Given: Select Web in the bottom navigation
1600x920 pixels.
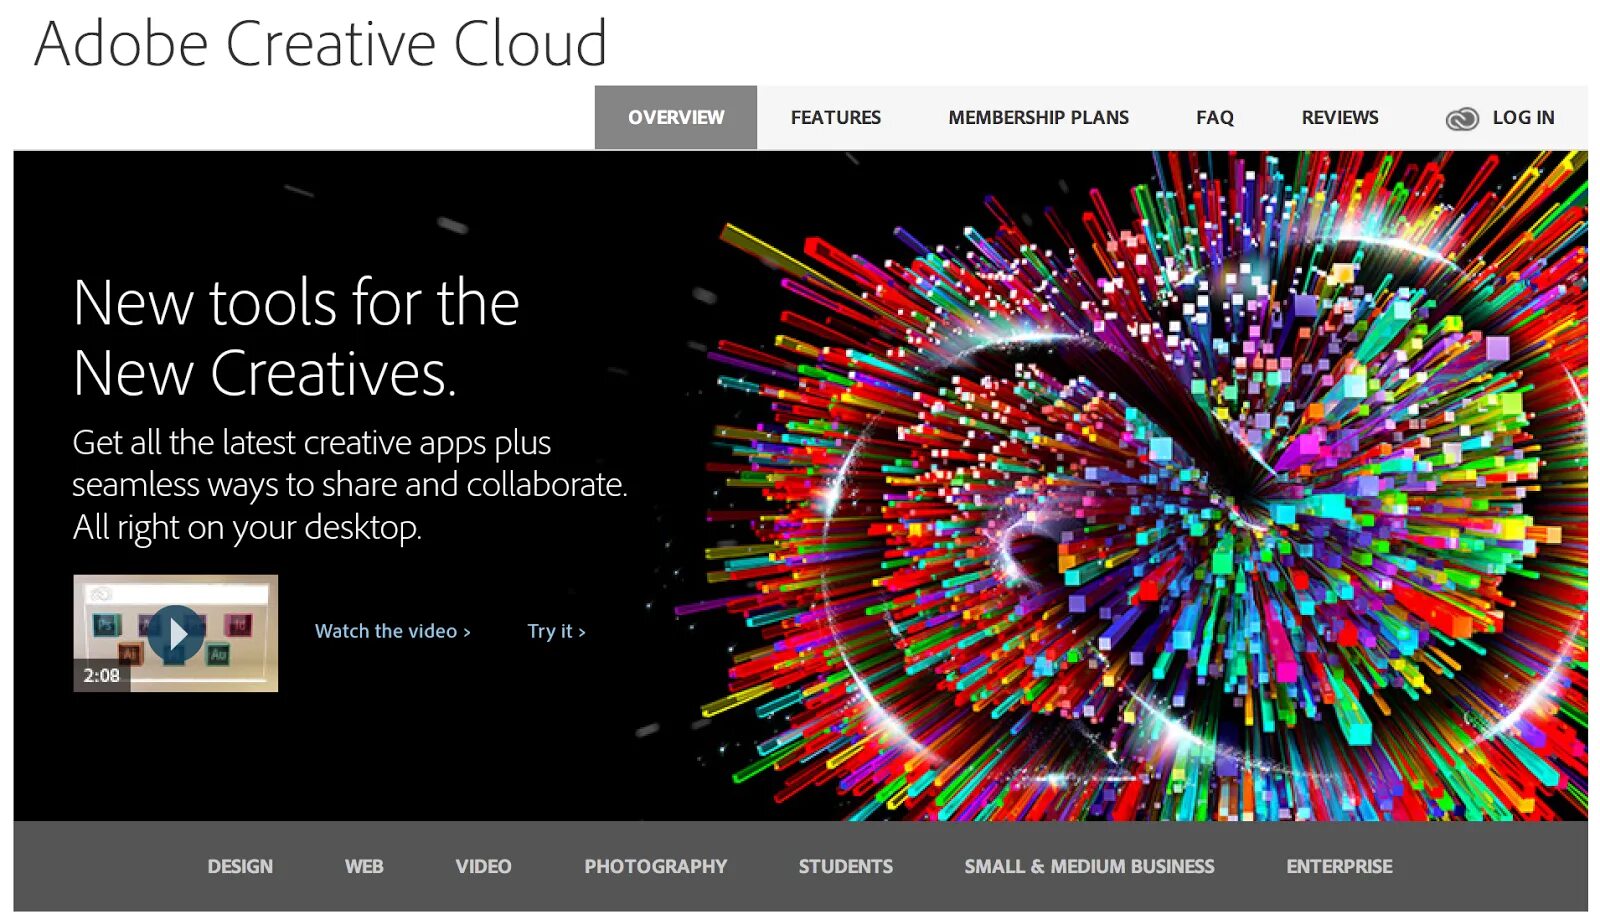Looking at the screenshot, I should pos(364,866).
